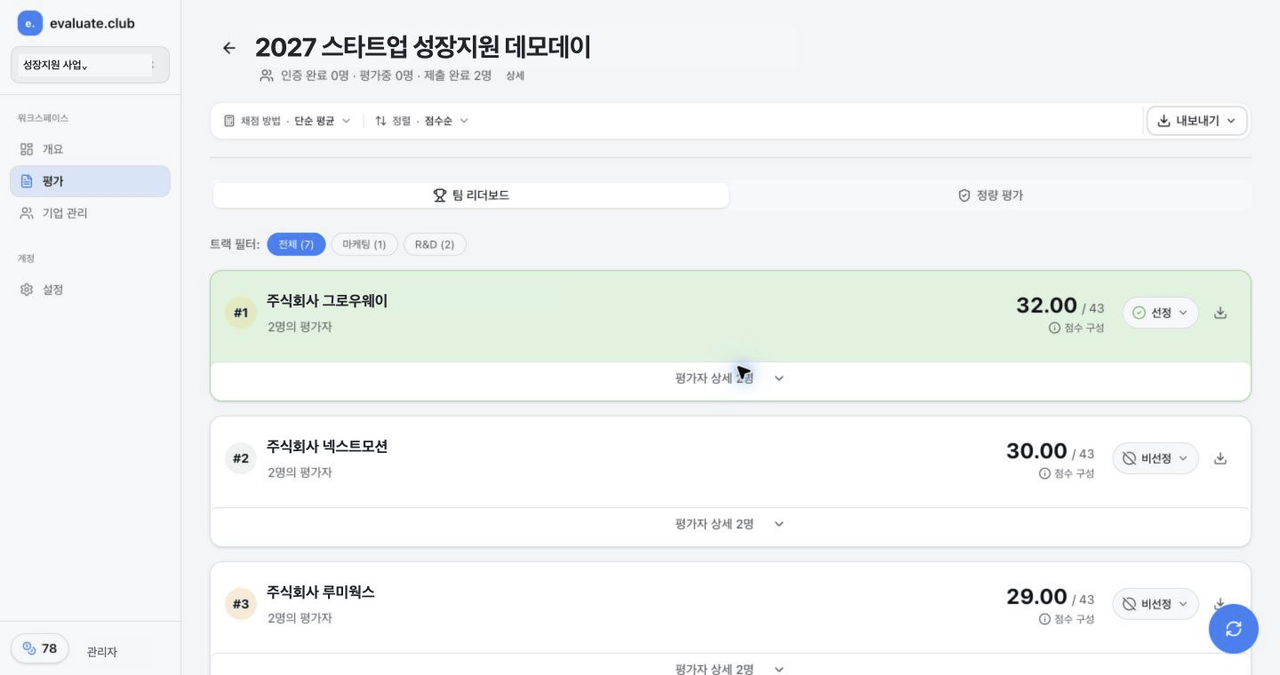1280x675 pixels.
Task: Click the #1 rank badge
Action: tap(241, 313)
